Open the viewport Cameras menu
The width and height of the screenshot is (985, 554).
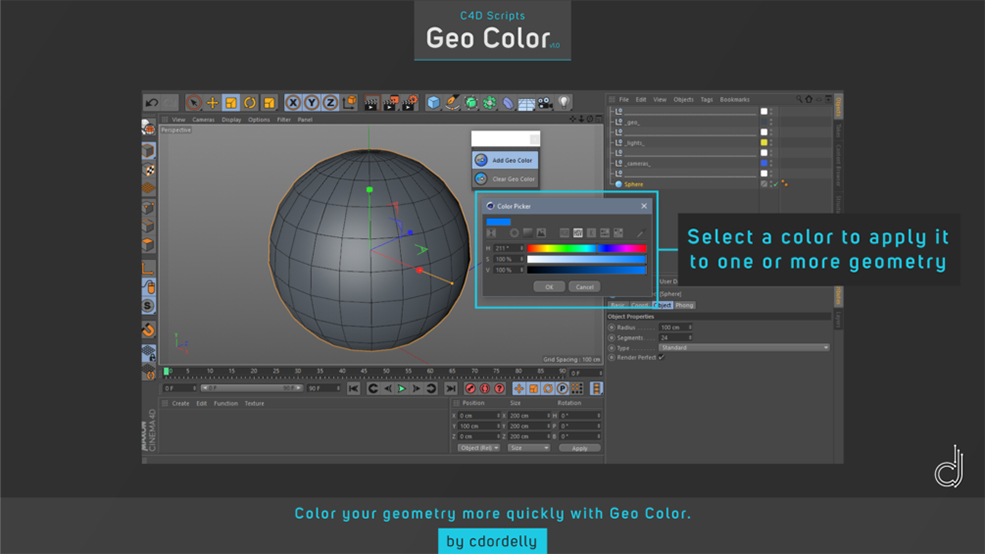coord(203,119)
